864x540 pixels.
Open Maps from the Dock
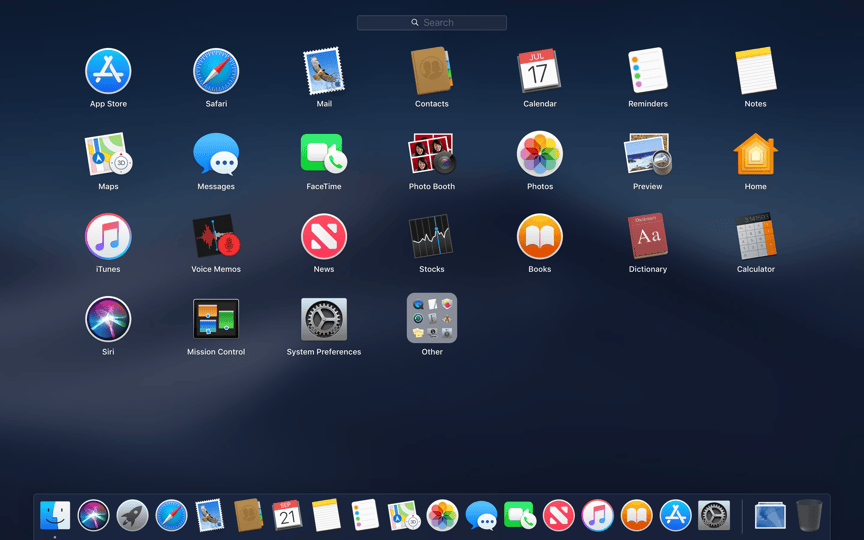(404, 515)
